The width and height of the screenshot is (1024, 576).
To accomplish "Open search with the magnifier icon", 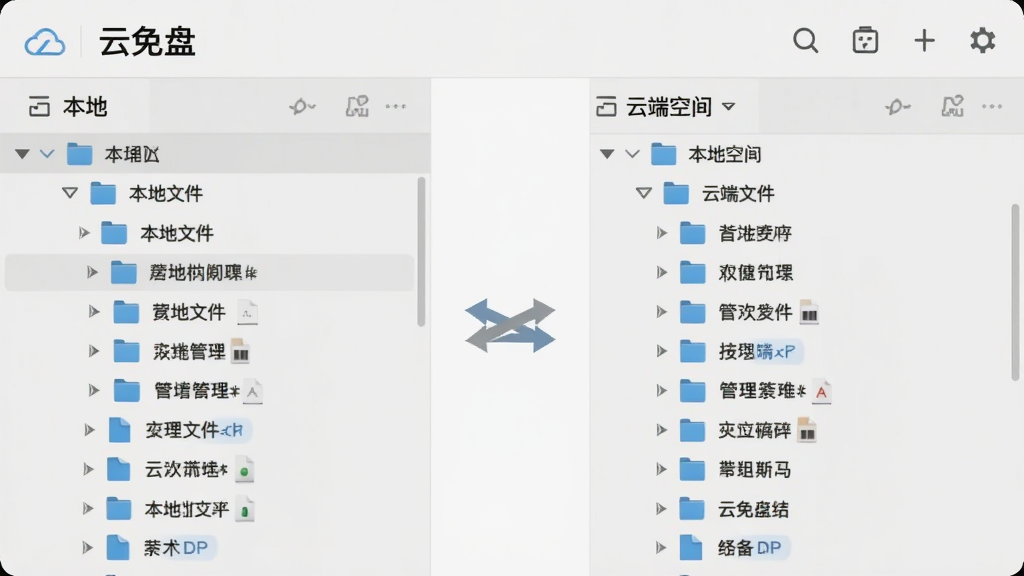I will (806, 40).
